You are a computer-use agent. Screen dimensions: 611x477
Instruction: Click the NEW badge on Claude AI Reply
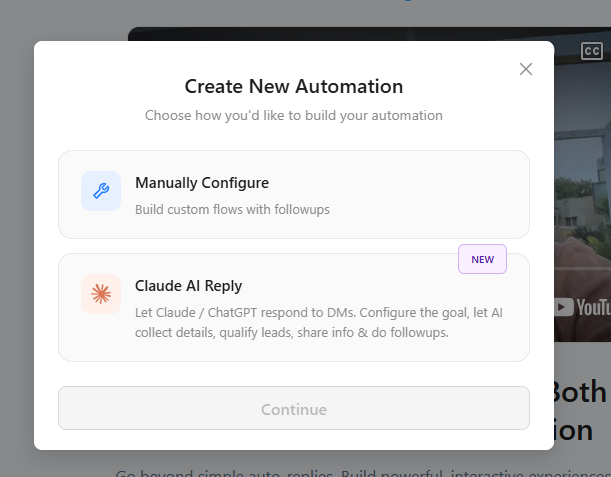tap(482, 259)
